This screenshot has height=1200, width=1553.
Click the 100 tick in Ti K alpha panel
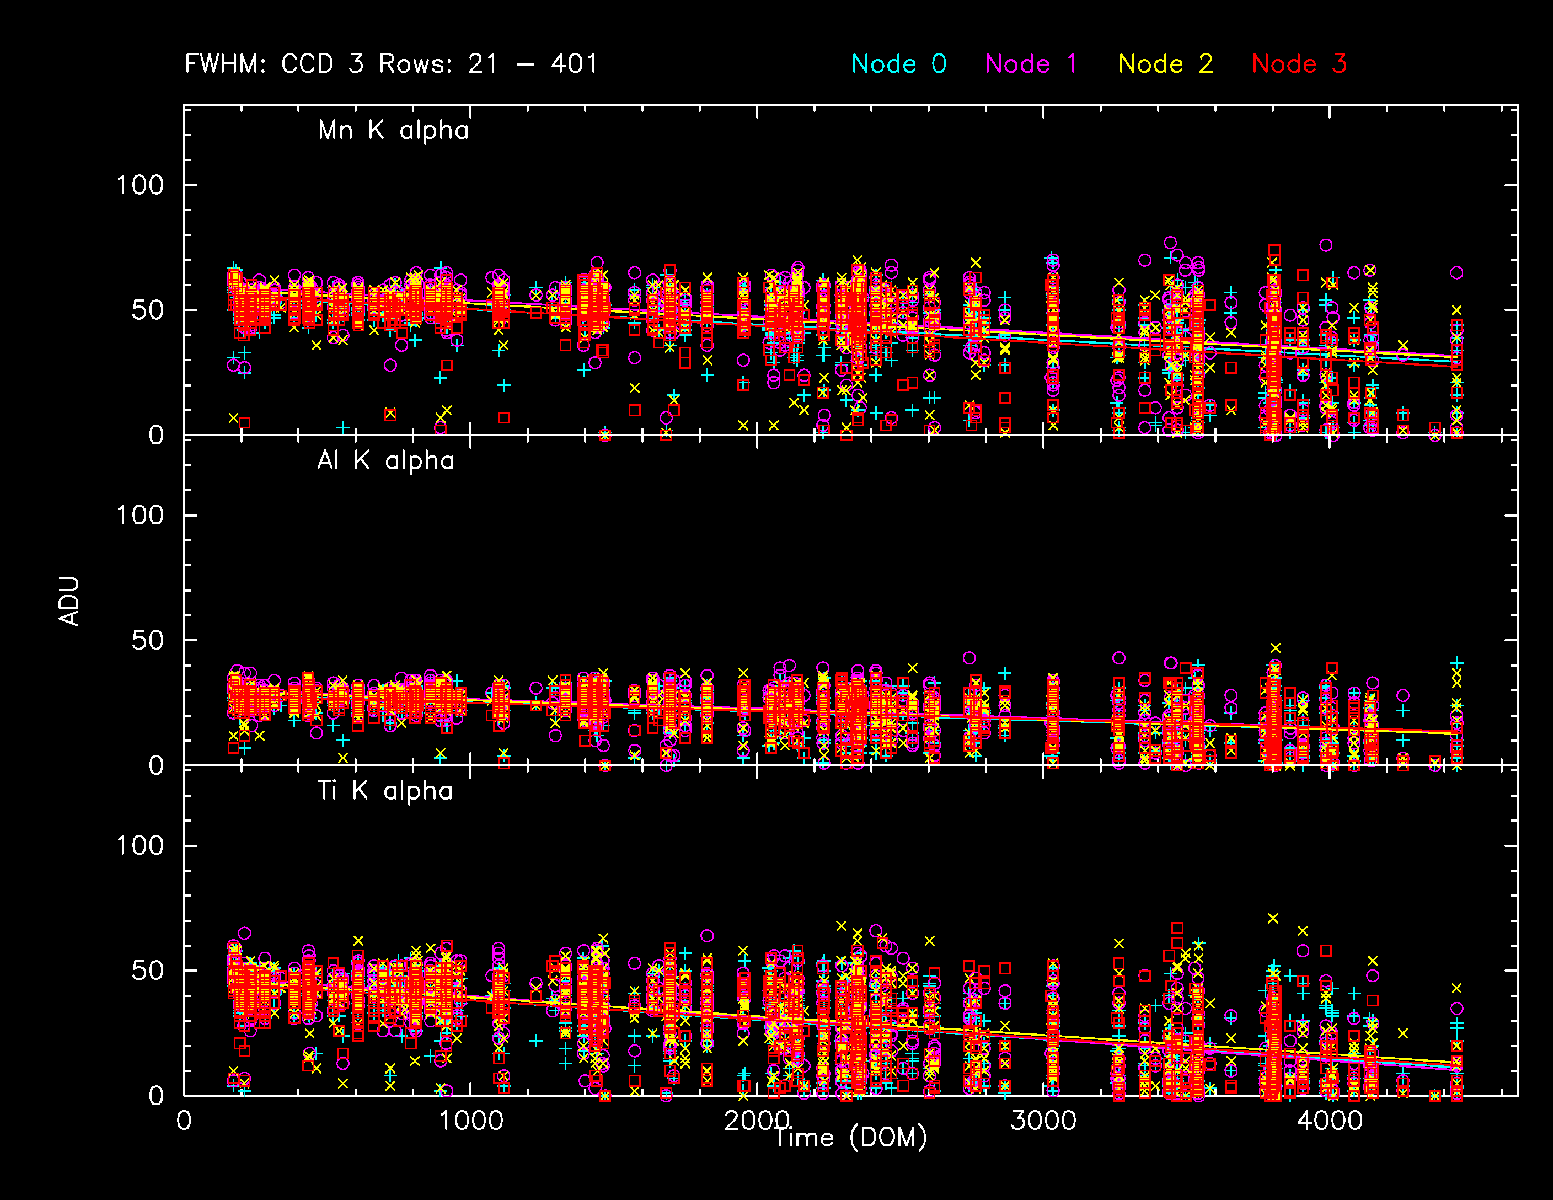140,846
